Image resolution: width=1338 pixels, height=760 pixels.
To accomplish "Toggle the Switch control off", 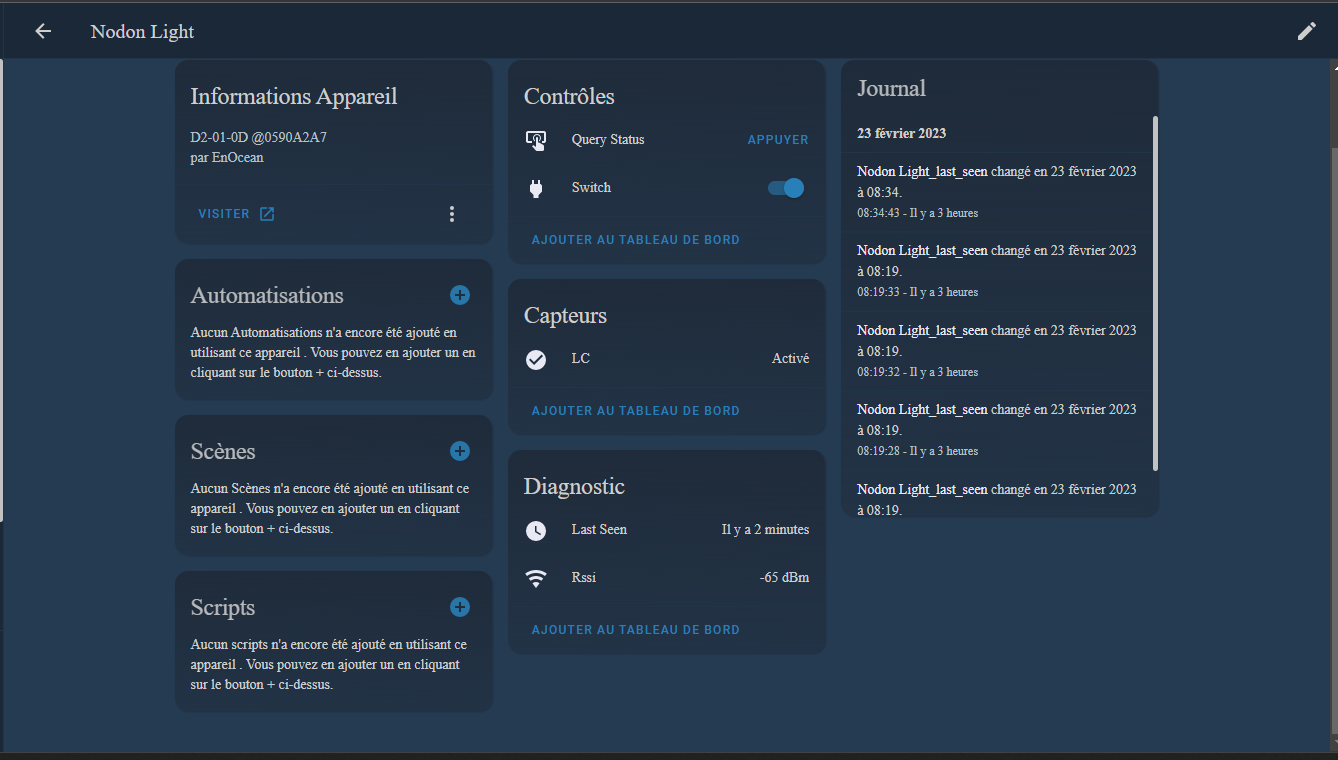I will pos(786,188).
